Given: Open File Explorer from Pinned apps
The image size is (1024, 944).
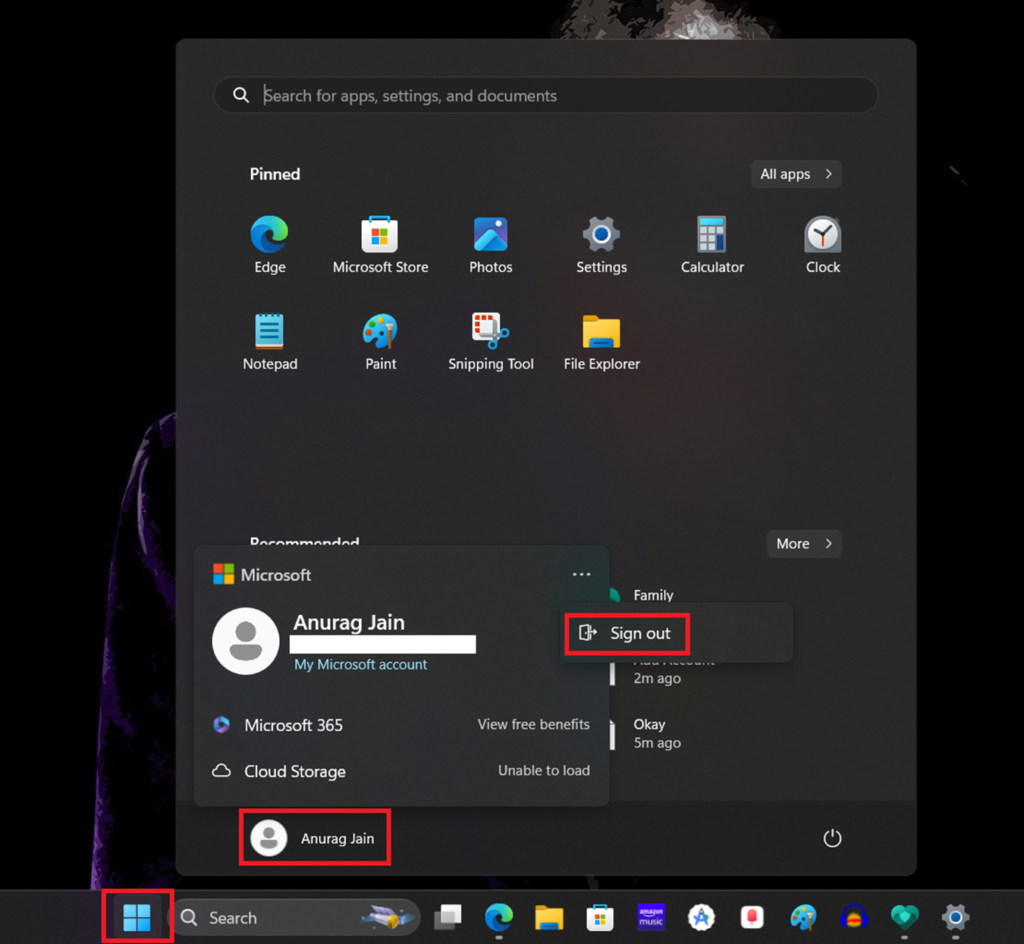Looking at the screenshot, I should pos(601,341).
